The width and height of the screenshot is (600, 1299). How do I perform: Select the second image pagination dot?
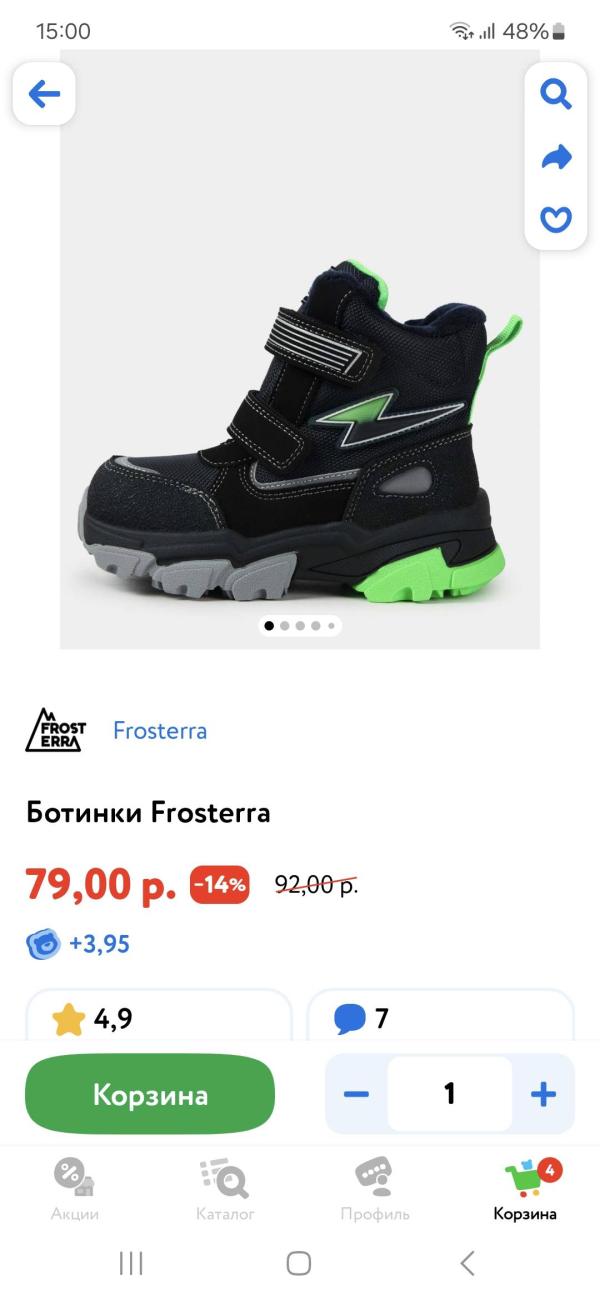[x=285, y=626]
